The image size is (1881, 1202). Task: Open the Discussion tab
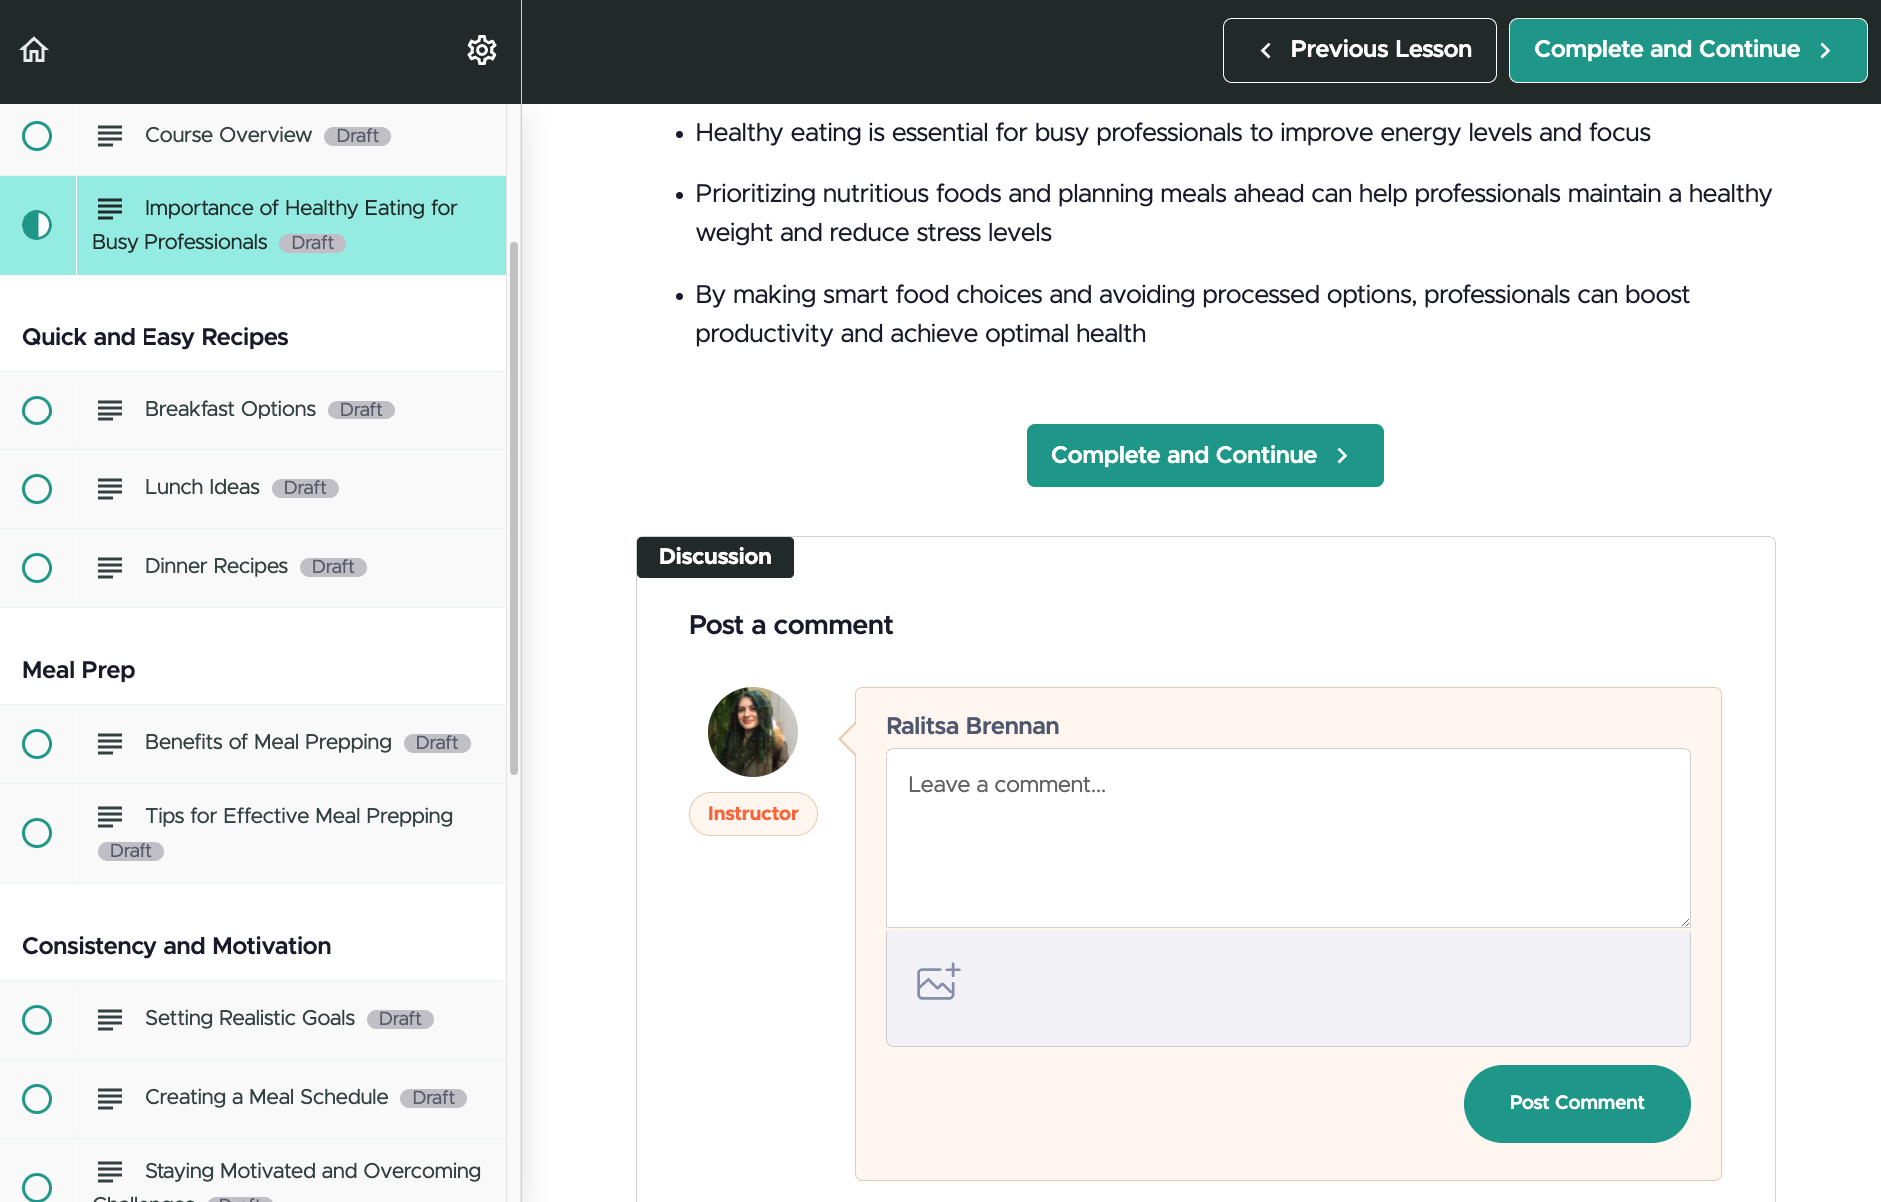[x=715, y=557]
